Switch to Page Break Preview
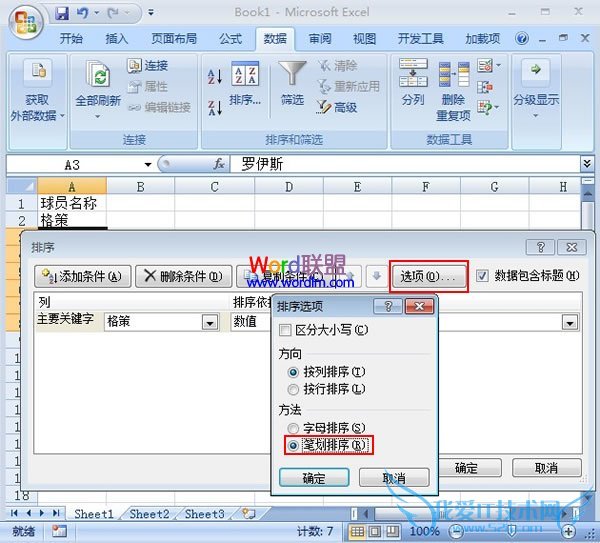Screen dimensions: 600x543 pos(392,531)
